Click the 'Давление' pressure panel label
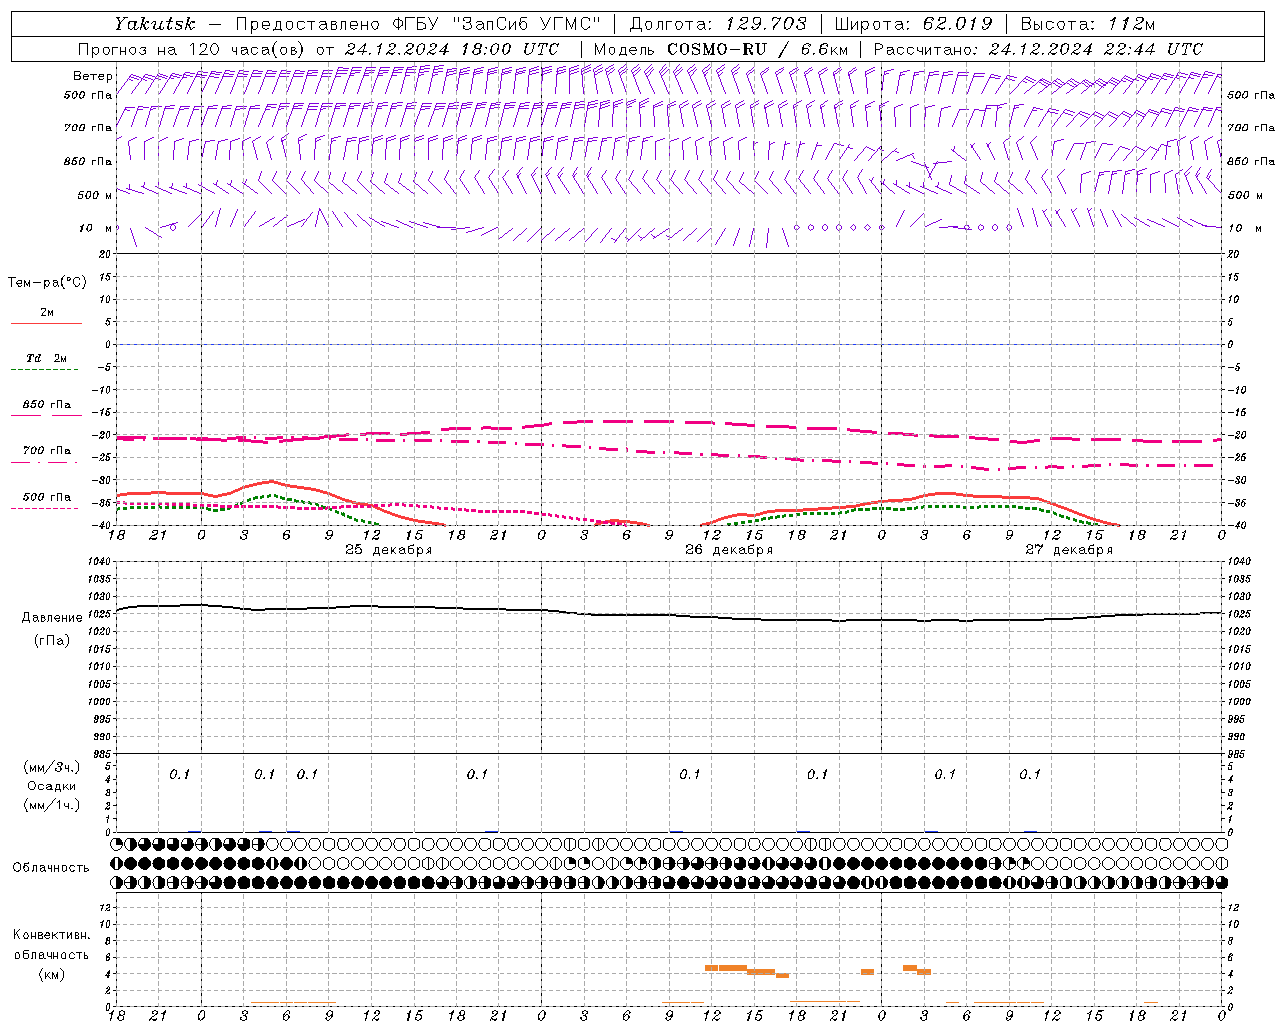1280x1024 pixels. [x=52, y=618]
